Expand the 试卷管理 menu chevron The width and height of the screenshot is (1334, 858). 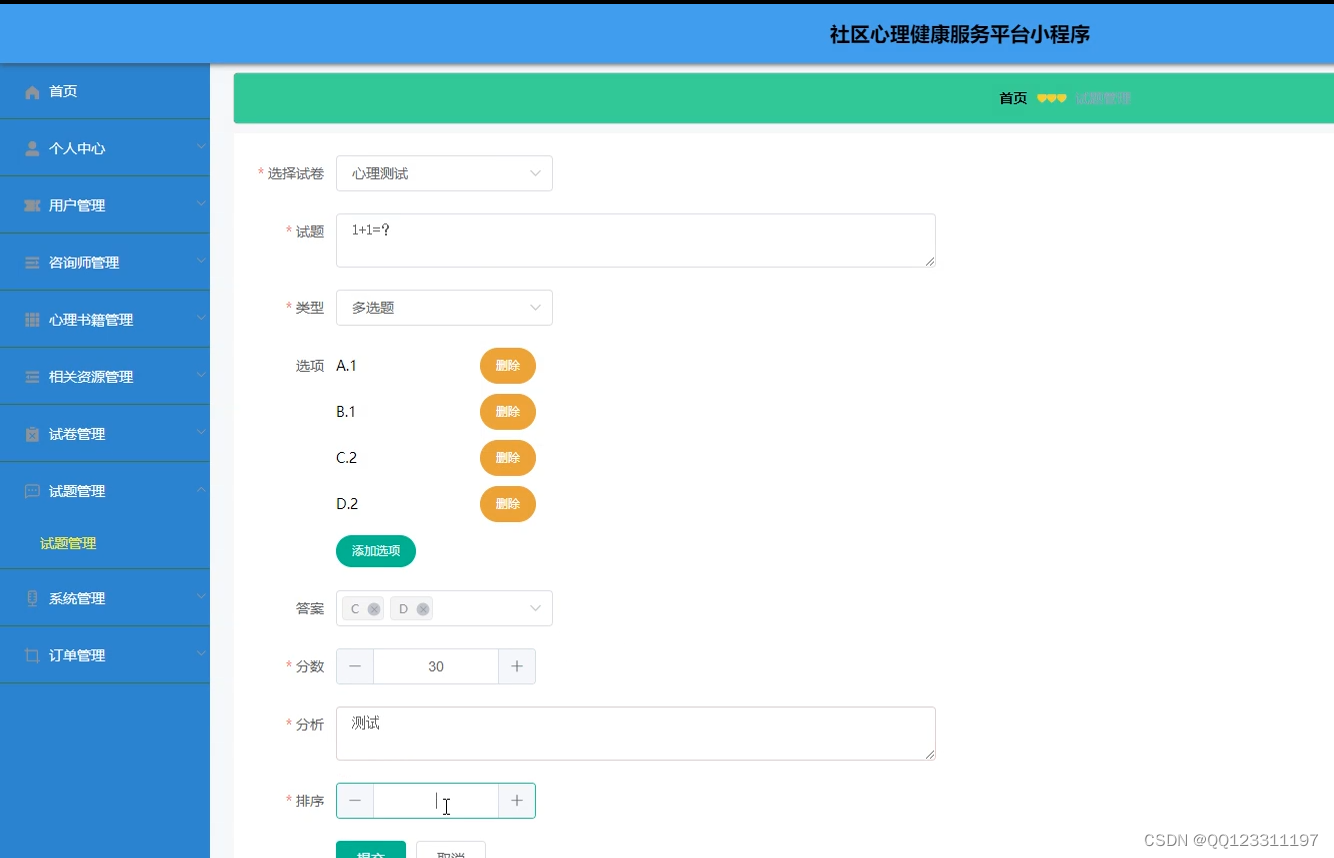(201, 432)
